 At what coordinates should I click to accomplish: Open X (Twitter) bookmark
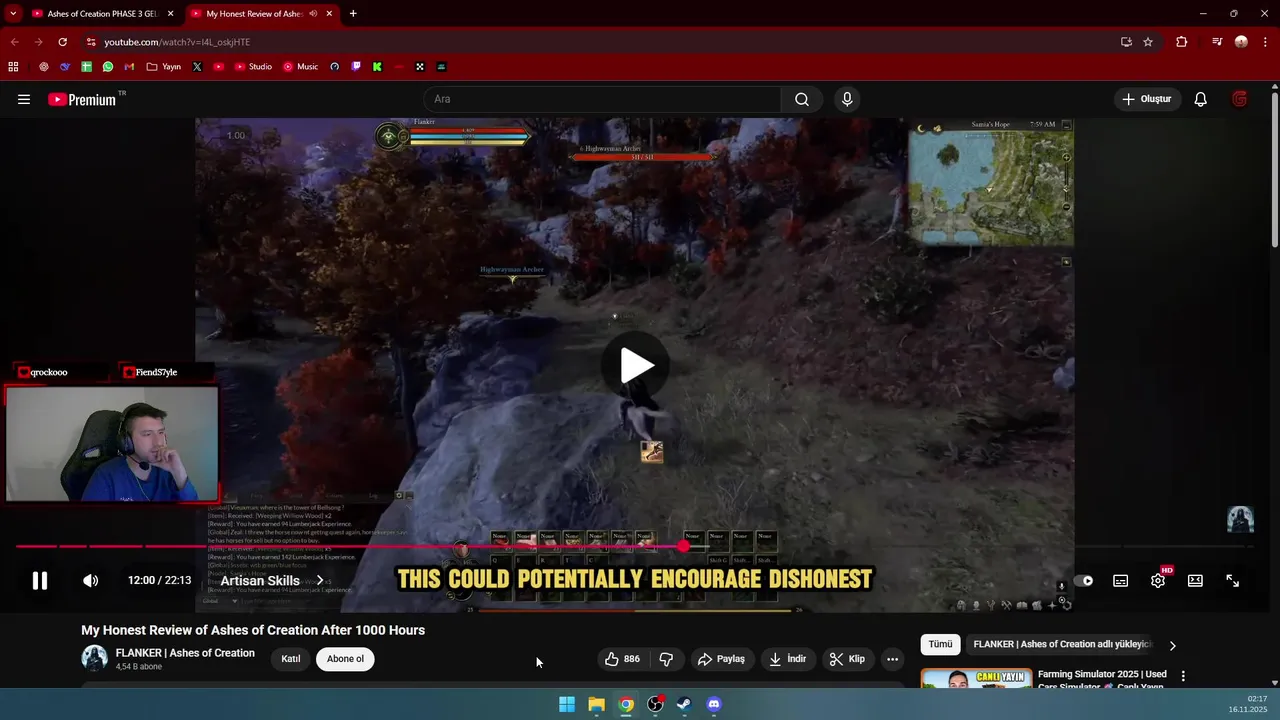coord(197,67)
